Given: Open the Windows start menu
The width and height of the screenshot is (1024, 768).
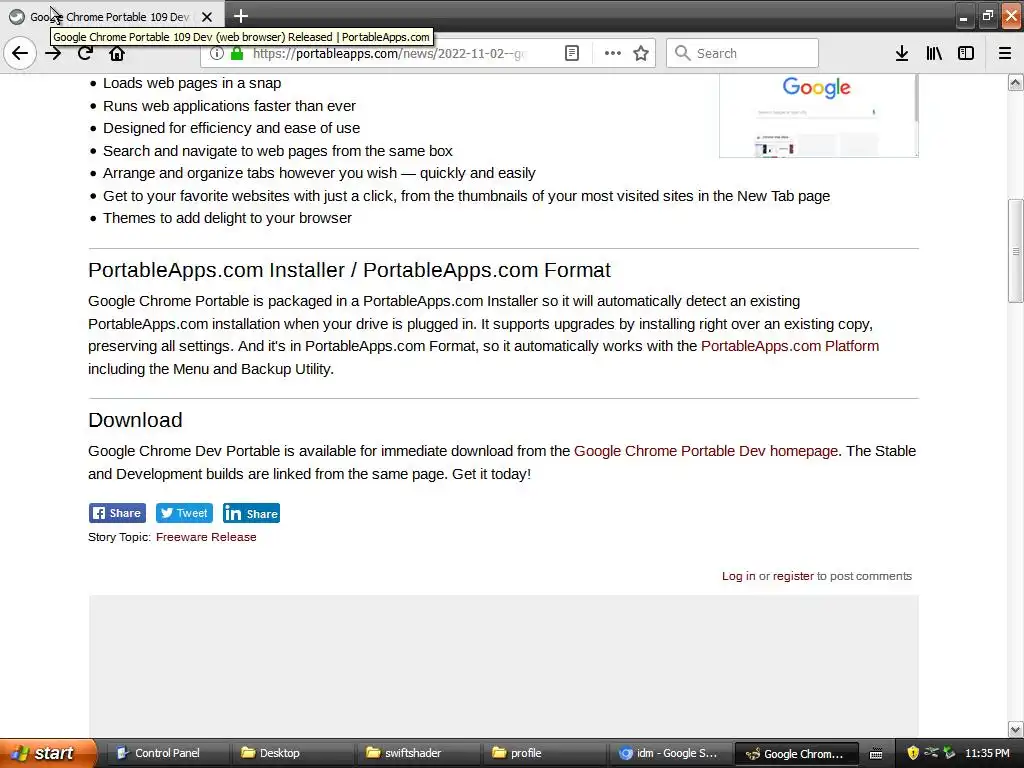Looking at the screenshot, I should [47, 753].
